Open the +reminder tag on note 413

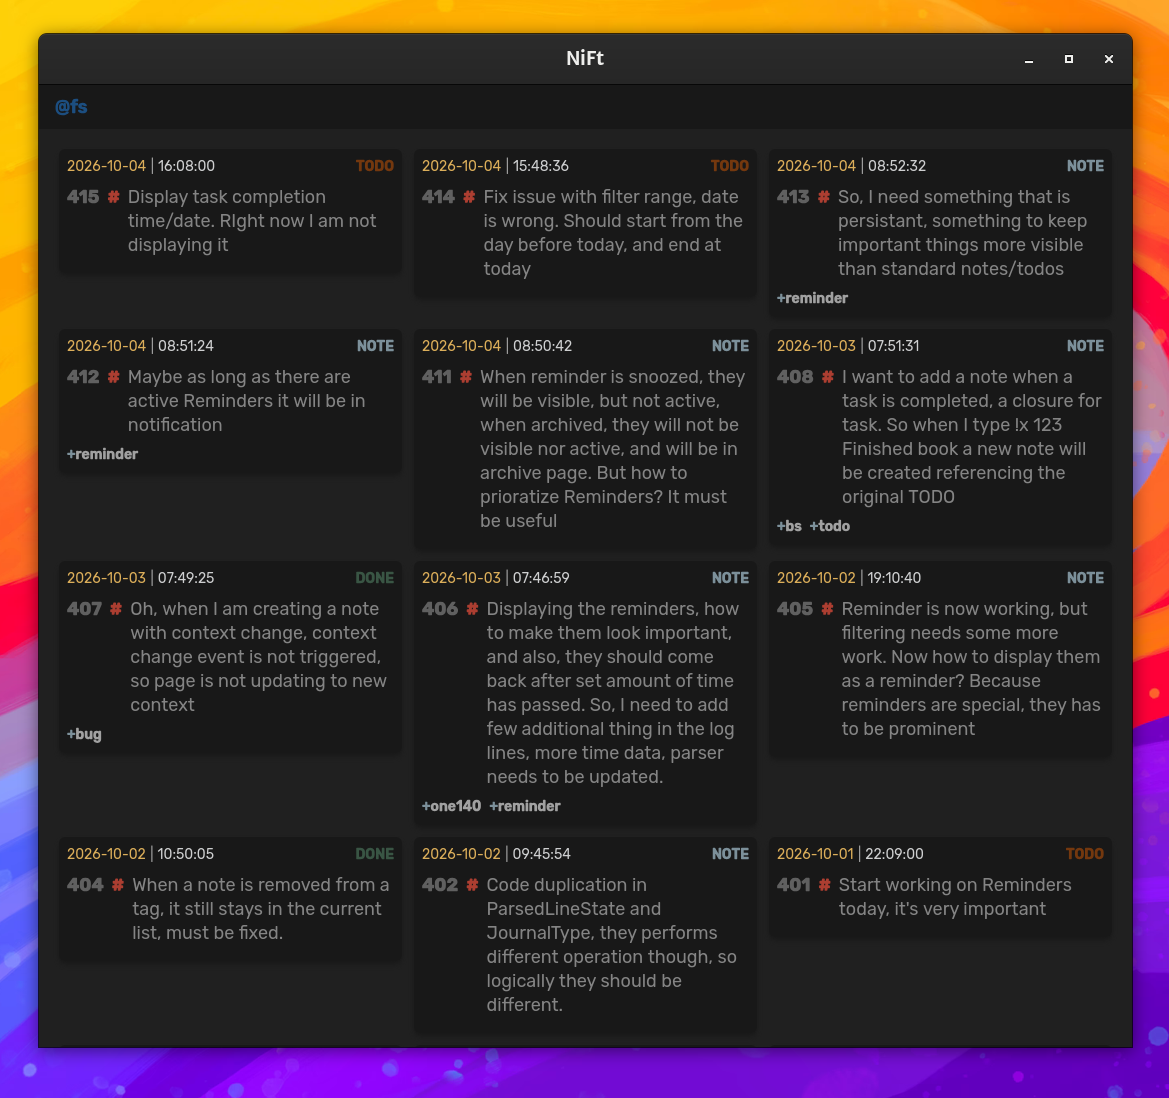(x=812, y=298)
